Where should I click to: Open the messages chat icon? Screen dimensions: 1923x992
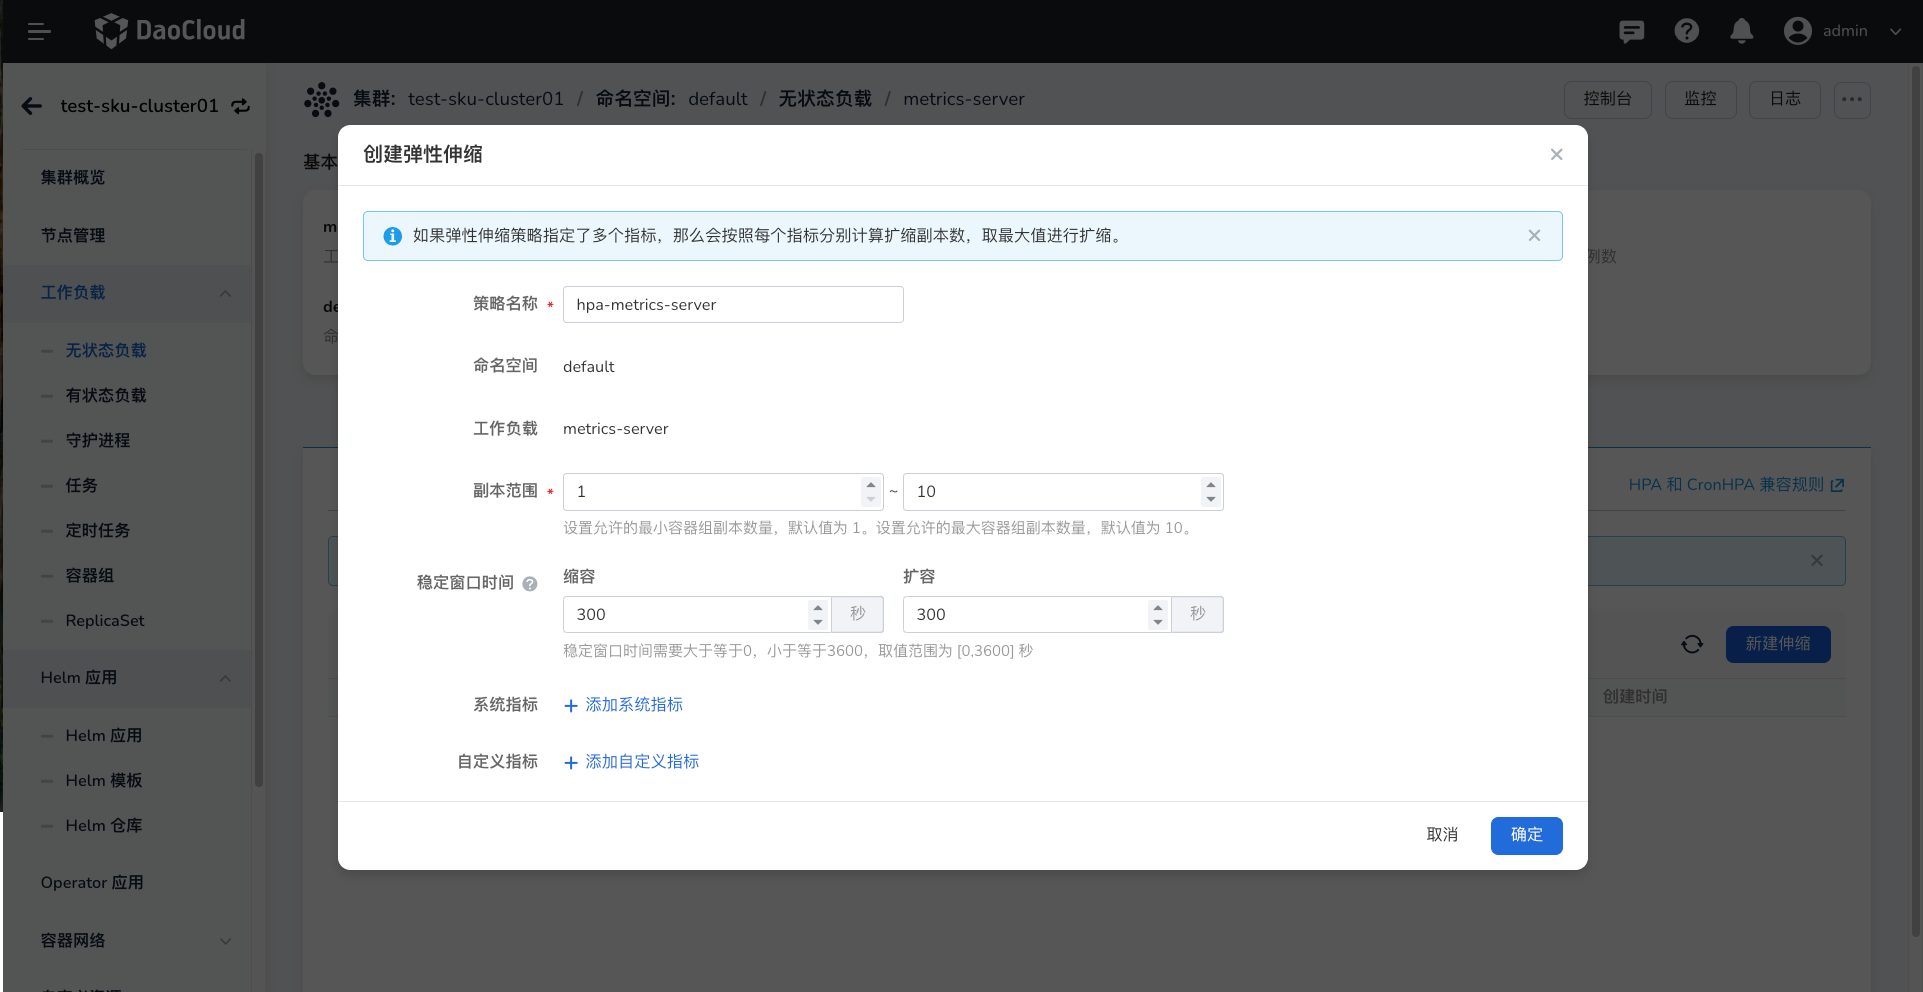pyautogui.click(x=1631, y=32)
